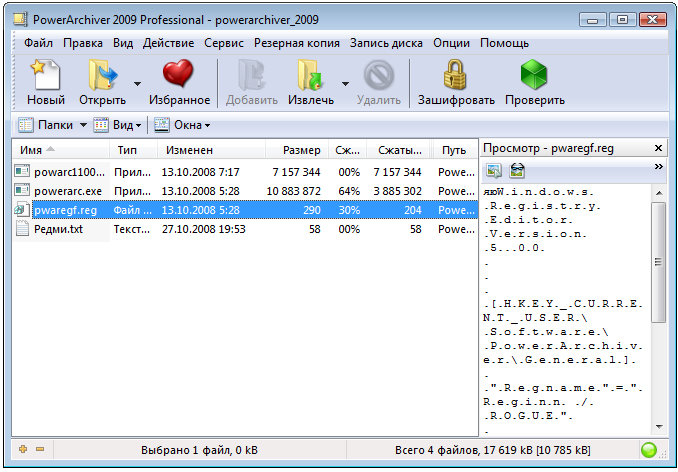Sort by the Путь column header
The width and height of the screenshot is (678, 472).
click(454, 150)
